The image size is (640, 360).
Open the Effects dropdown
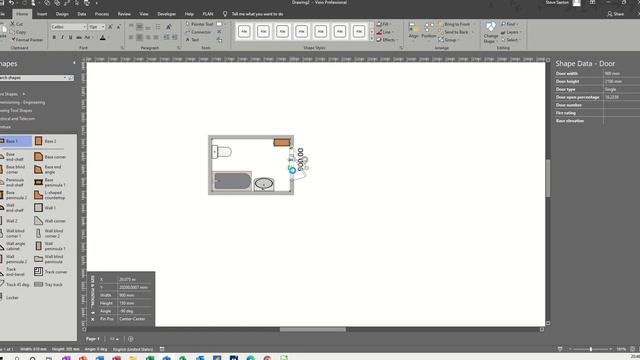(387, 40)
